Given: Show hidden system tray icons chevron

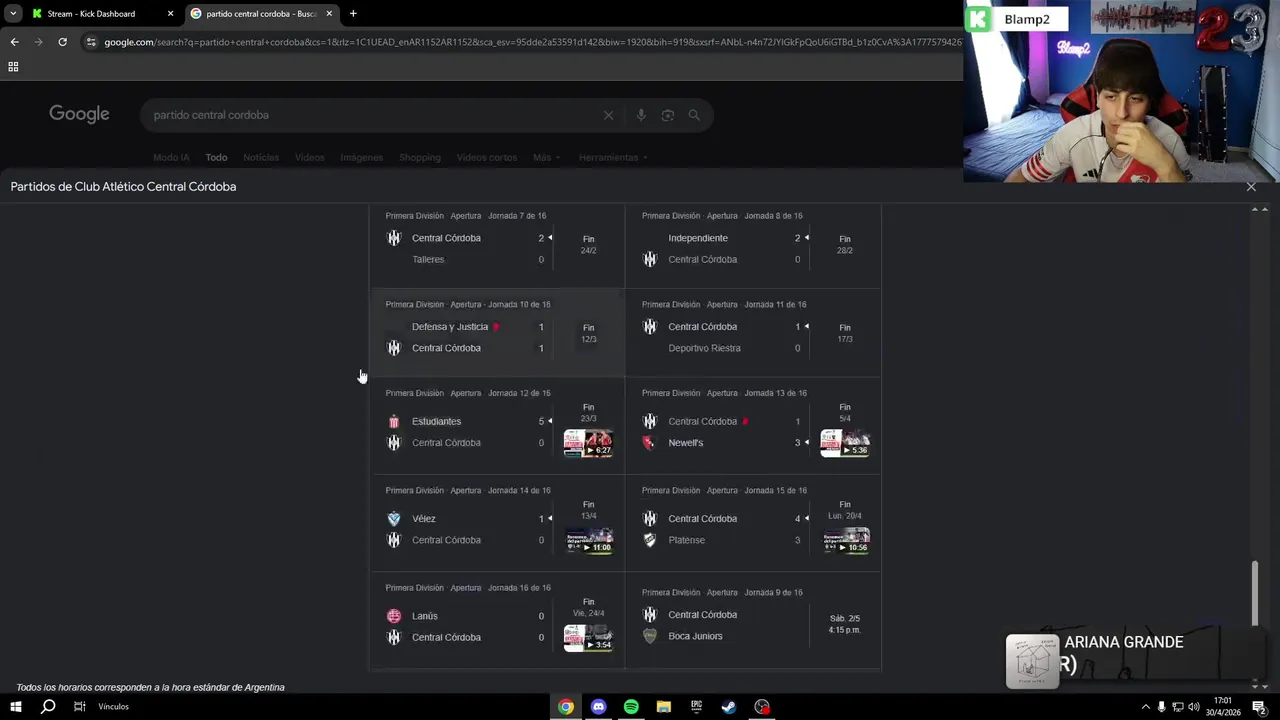Looking at the screenshot, I should [x=1145, y=707].
